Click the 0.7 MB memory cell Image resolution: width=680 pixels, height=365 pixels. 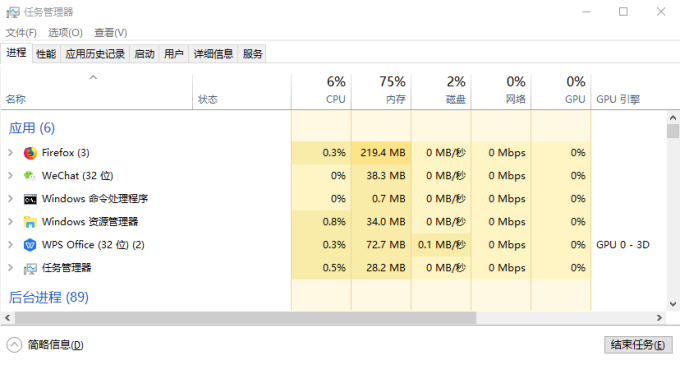pyautogui.click(x=381, y=199)
